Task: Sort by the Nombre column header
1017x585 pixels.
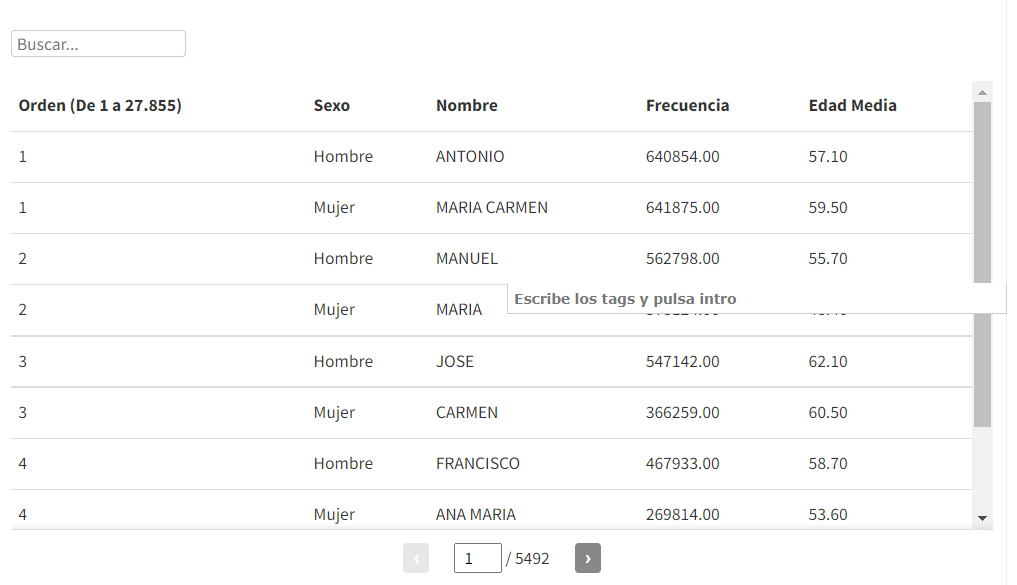Action: click(467, 105)
